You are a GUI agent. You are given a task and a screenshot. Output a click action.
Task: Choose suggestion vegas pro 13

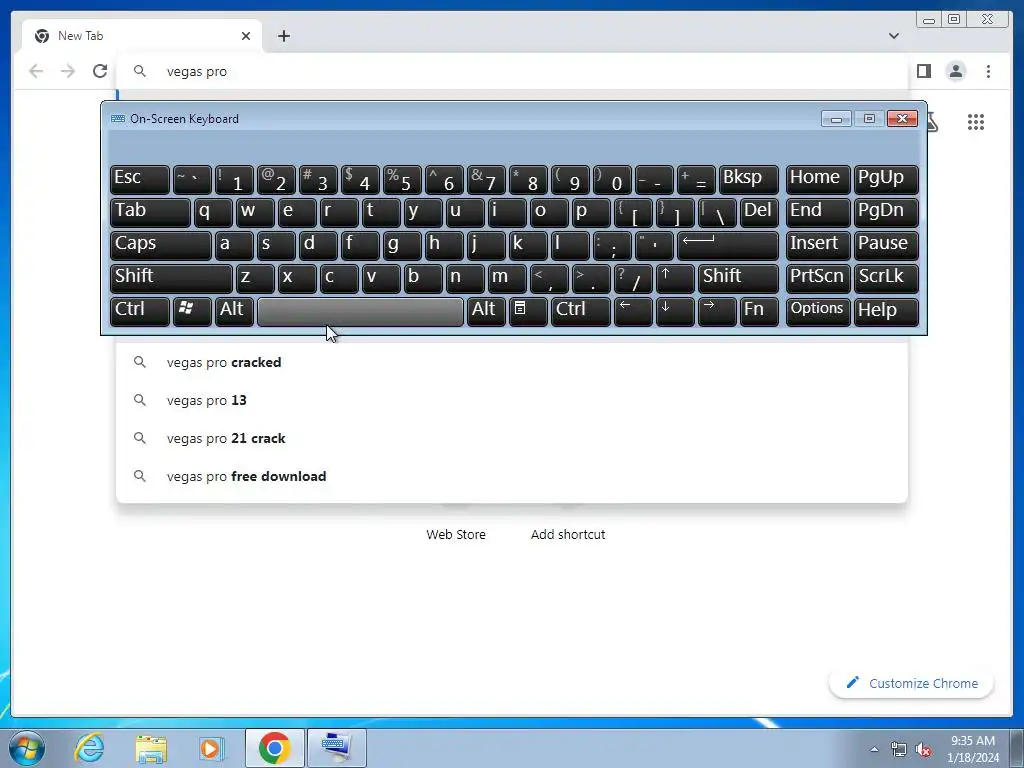tap(512, 400)
